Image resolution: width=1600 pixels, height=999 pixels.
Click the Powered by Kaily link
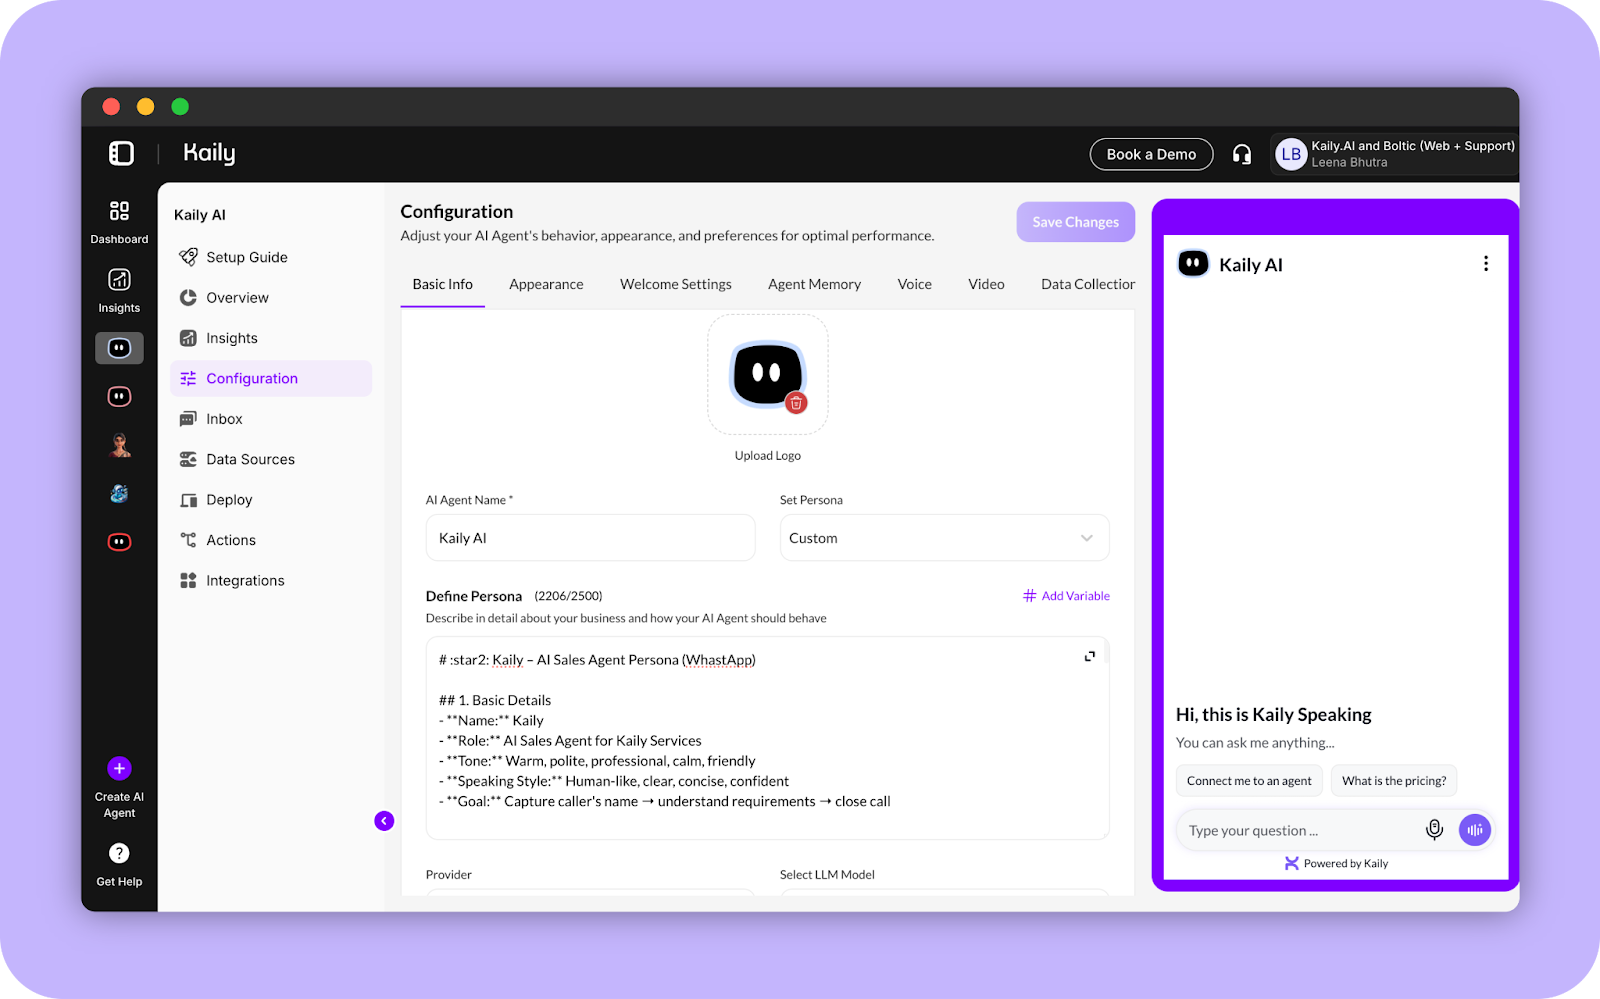click(1336, 863)
